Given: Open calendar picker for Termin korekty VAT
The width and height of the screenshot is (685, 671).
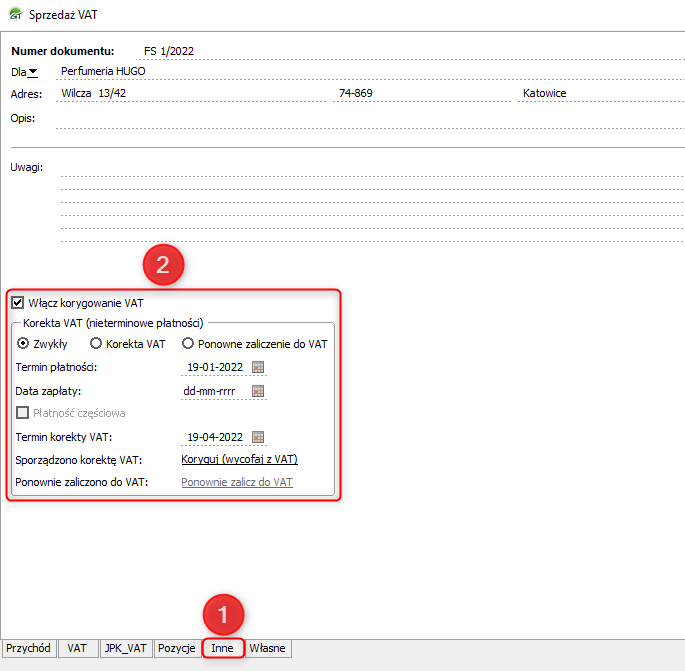Looking at the screenshot, I should [x=258, y=437].
